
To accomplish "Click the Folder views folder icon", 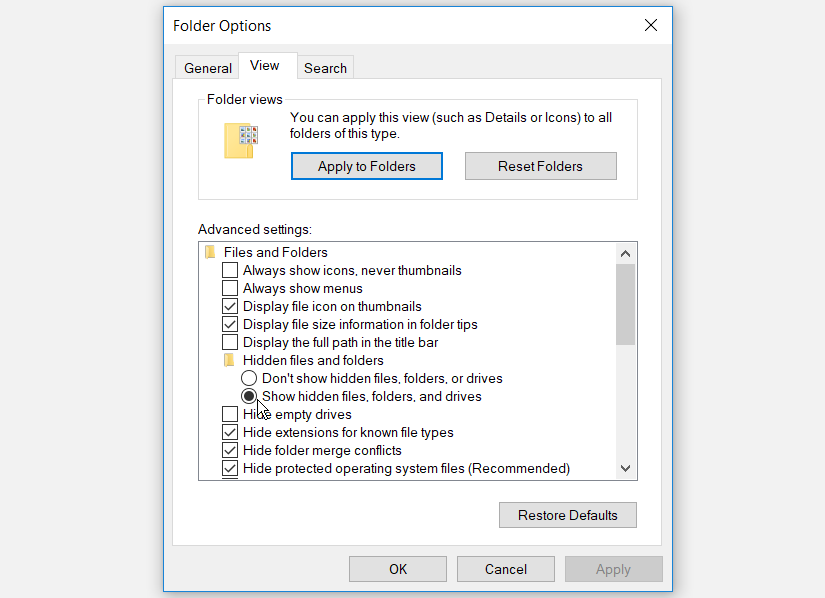I will coord(241,140).
